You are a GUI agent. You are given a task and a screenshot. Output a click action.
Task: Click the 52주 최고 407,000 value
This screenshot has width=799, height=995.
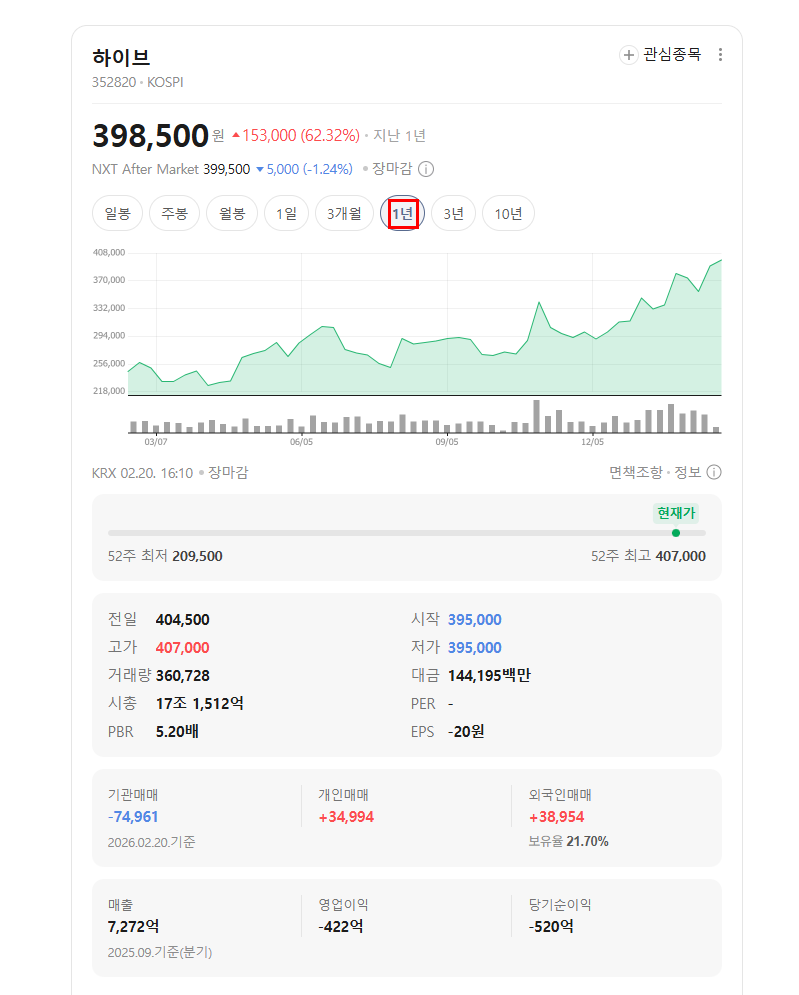click(680, 557)
